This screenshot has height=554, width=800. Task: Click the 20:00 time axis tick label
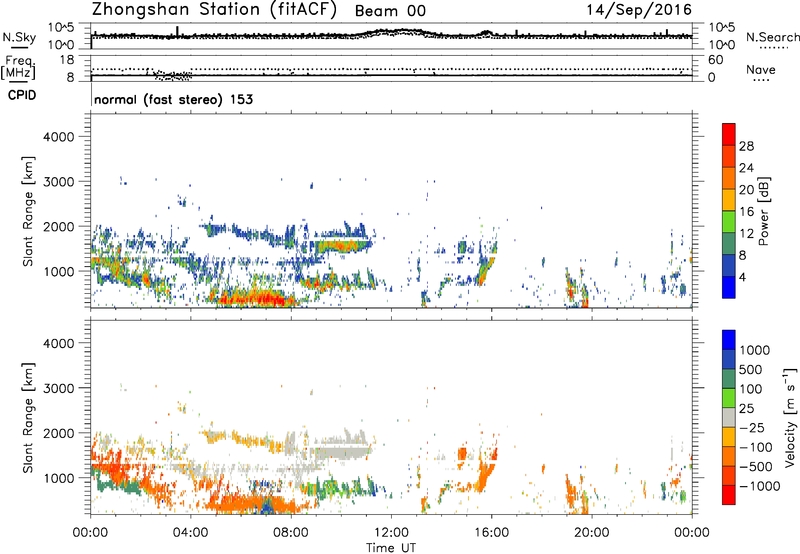(591, 533)
